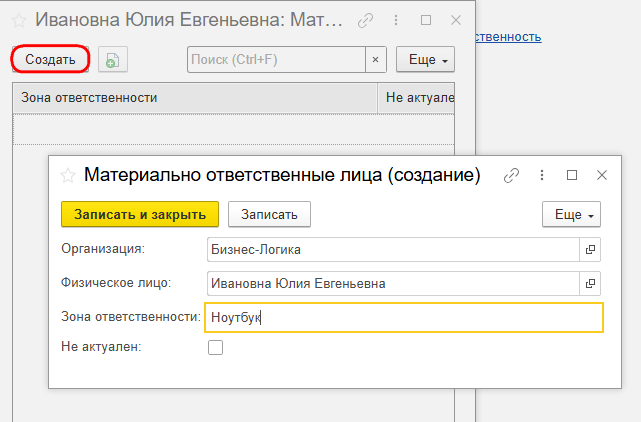Click the Организация field with Бизнес-Логика
This screenshot has width=641, height=422.
(x=393, y=249)
